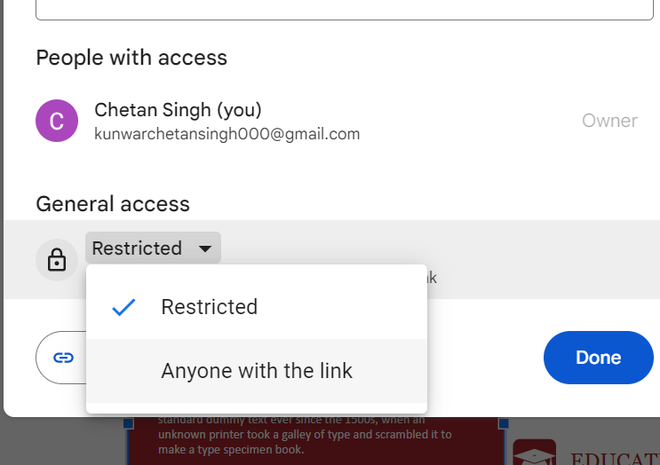Viewport: 660px width, 465px height.
Task: Choose Anyone with the link option
Action: click(x=256, y=371)
